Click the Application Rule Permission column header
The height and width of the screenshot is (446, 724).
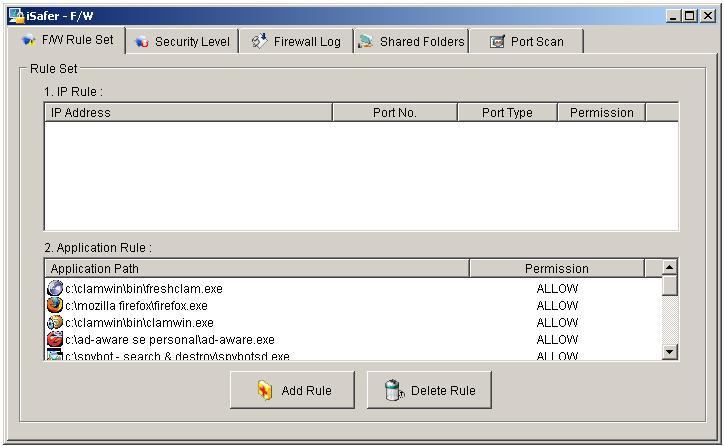tap(557, 269)
